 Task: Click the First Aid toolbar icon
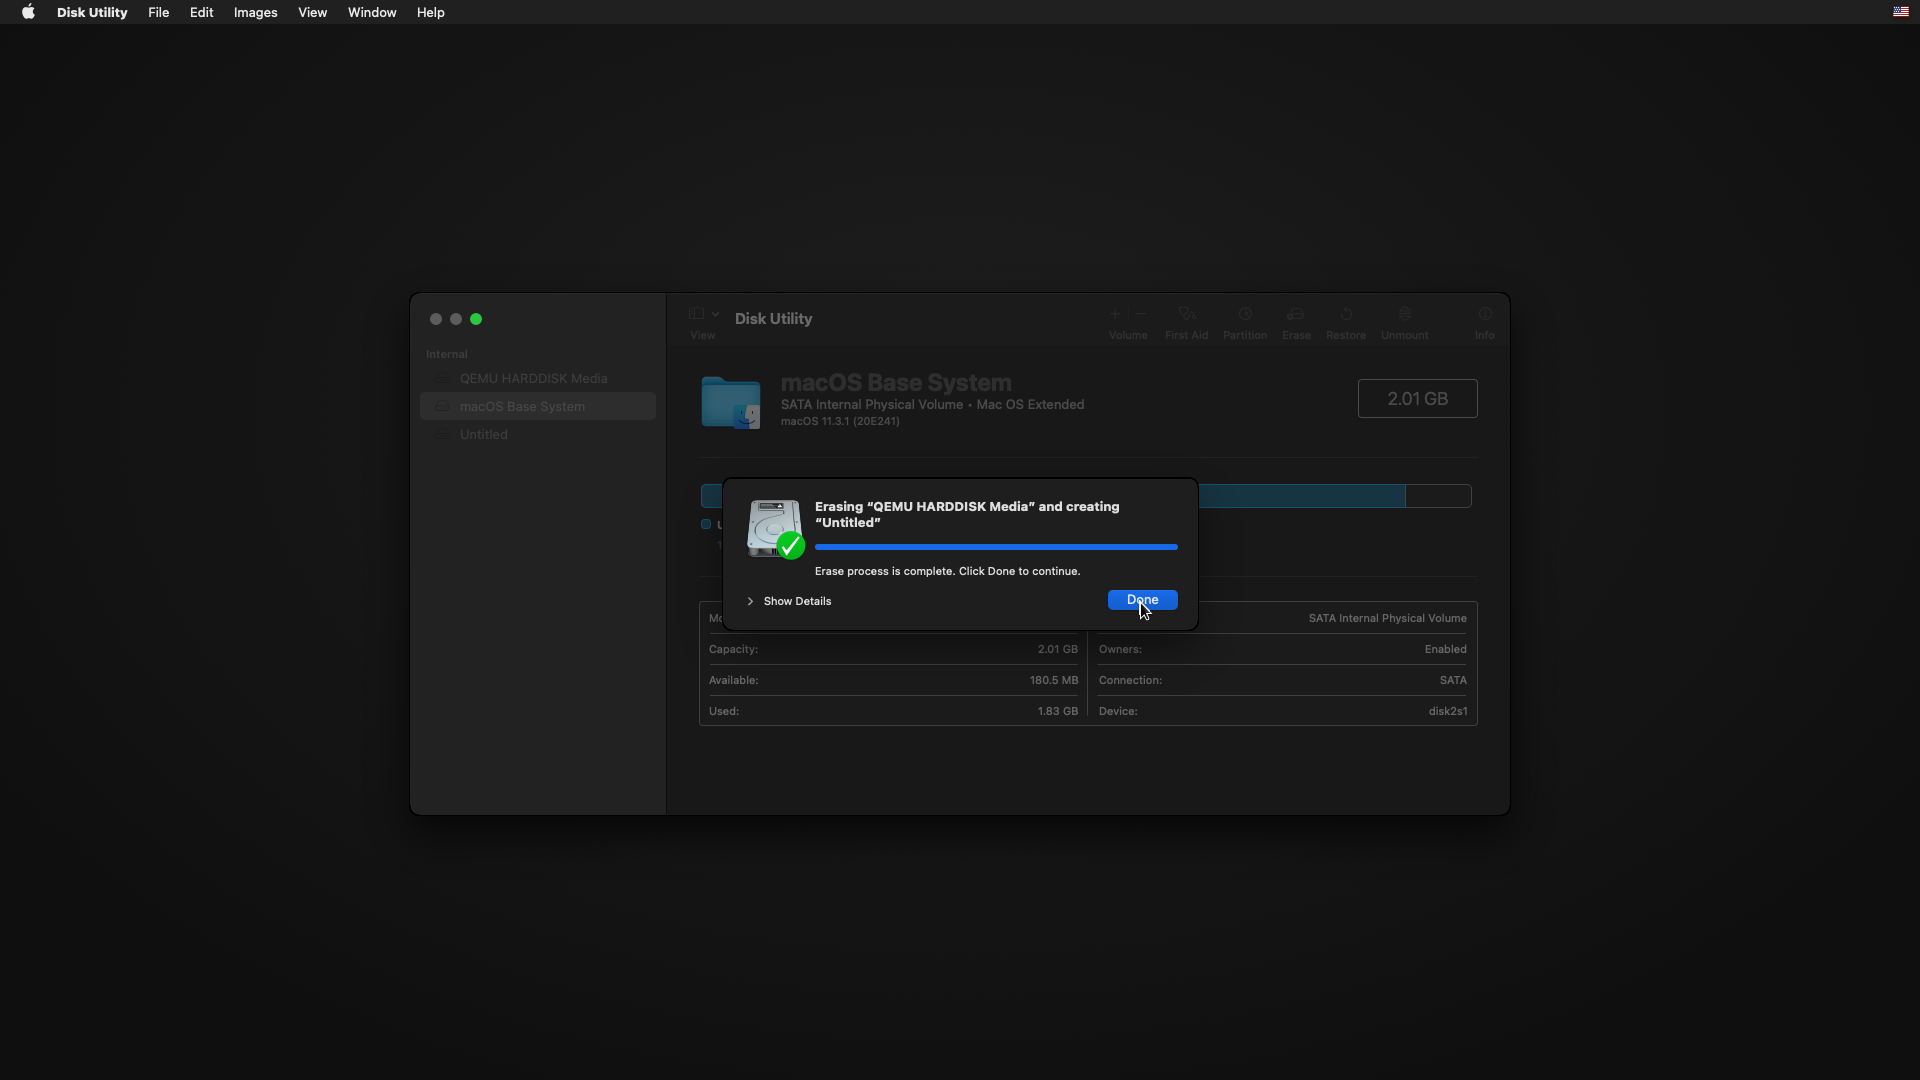point(1186,315)
